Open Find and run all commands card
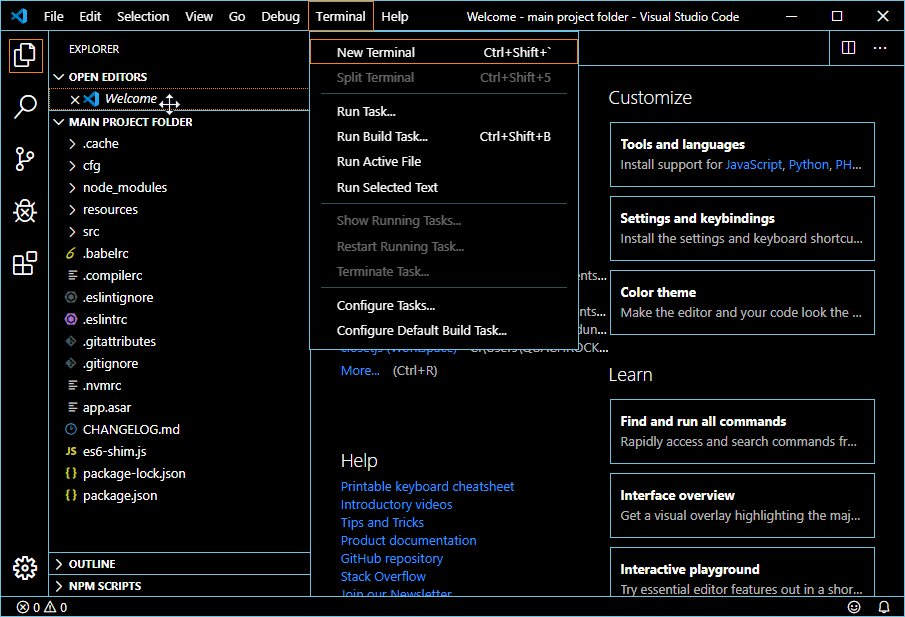 742,431
